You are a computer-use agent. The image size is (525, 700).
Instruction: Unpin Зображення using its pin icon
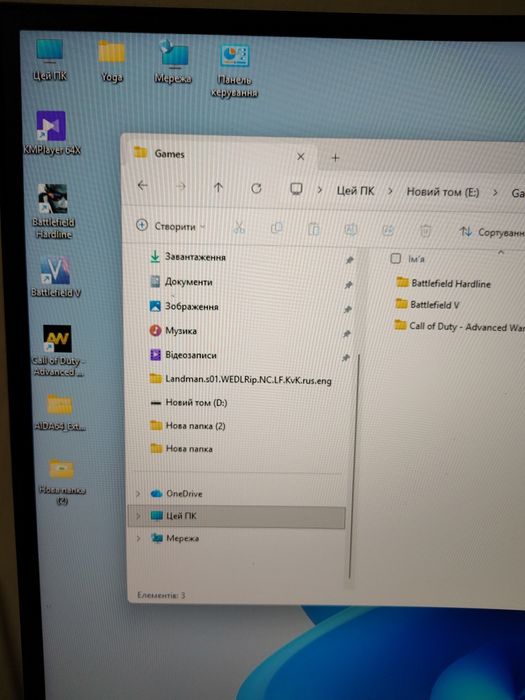pos(347,309)
